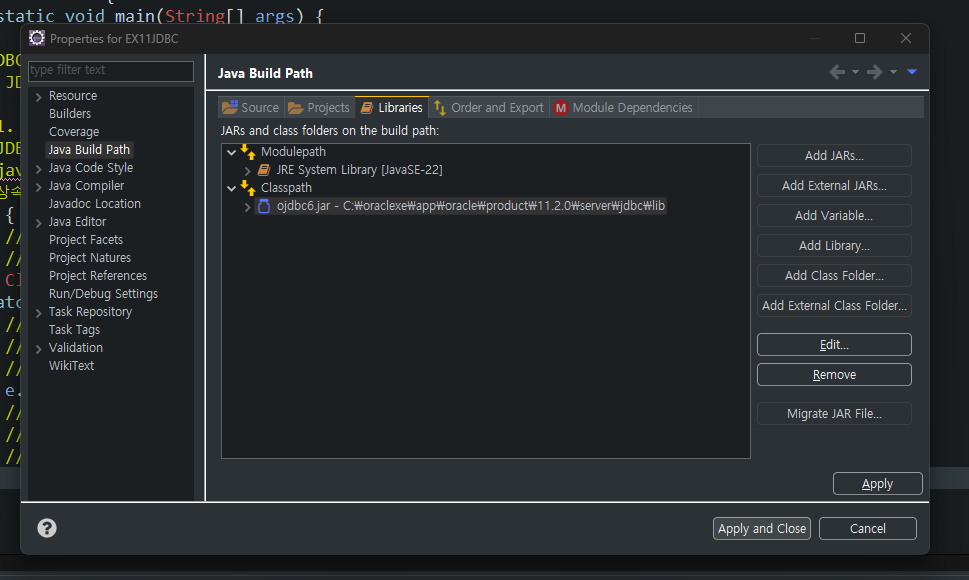Select the ojdbc6.jar classpath entry text
Viewport: 969px width, 580px height.
coord(470,206)
